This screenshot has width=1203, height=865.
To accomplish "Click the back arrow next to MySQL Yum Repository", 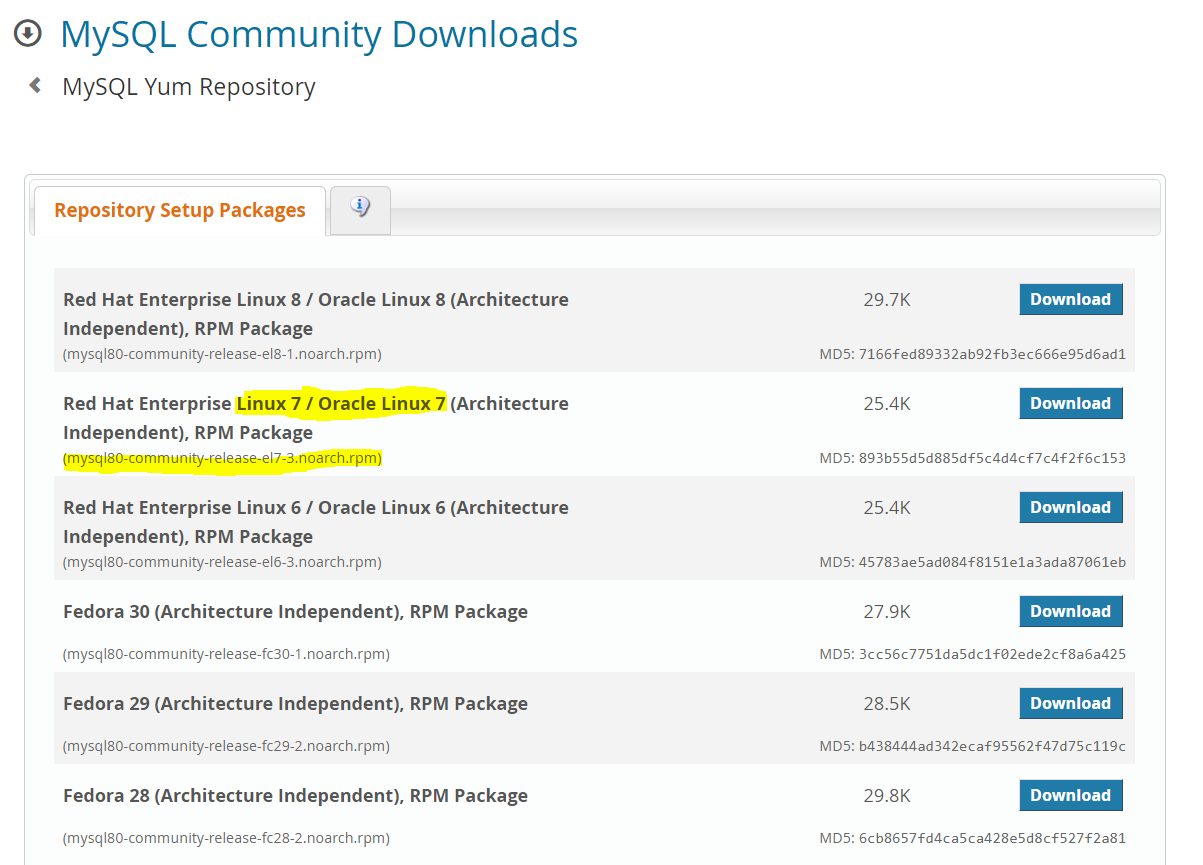I will [35, 86].
